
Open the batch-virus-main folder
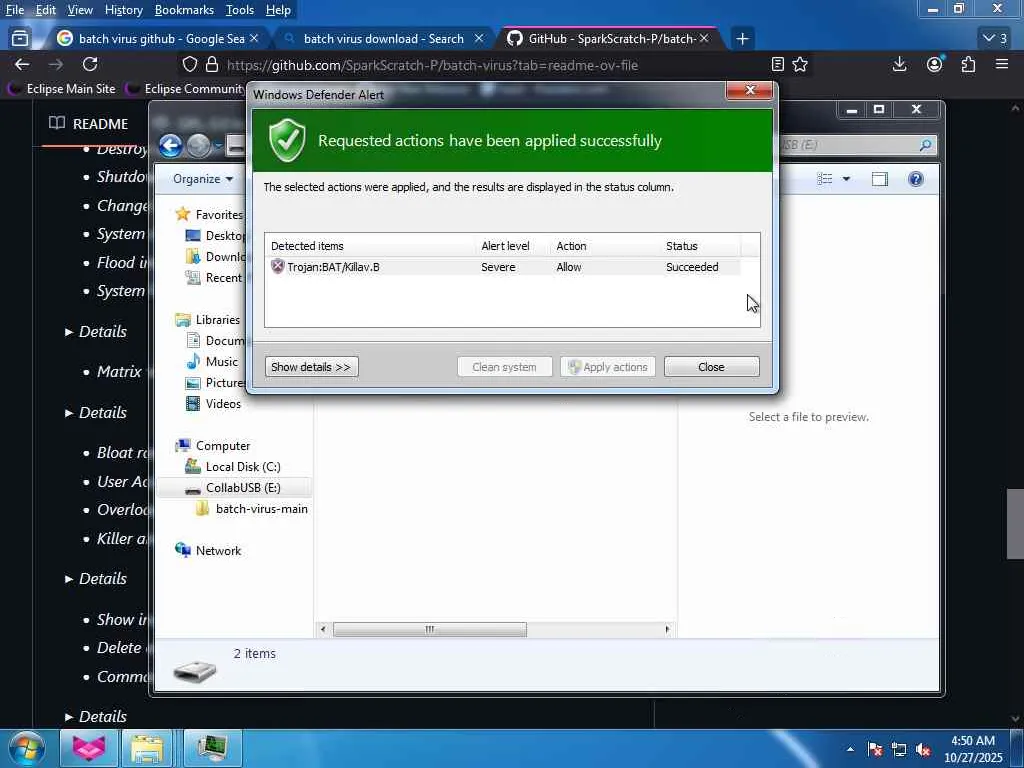[252, 508]
